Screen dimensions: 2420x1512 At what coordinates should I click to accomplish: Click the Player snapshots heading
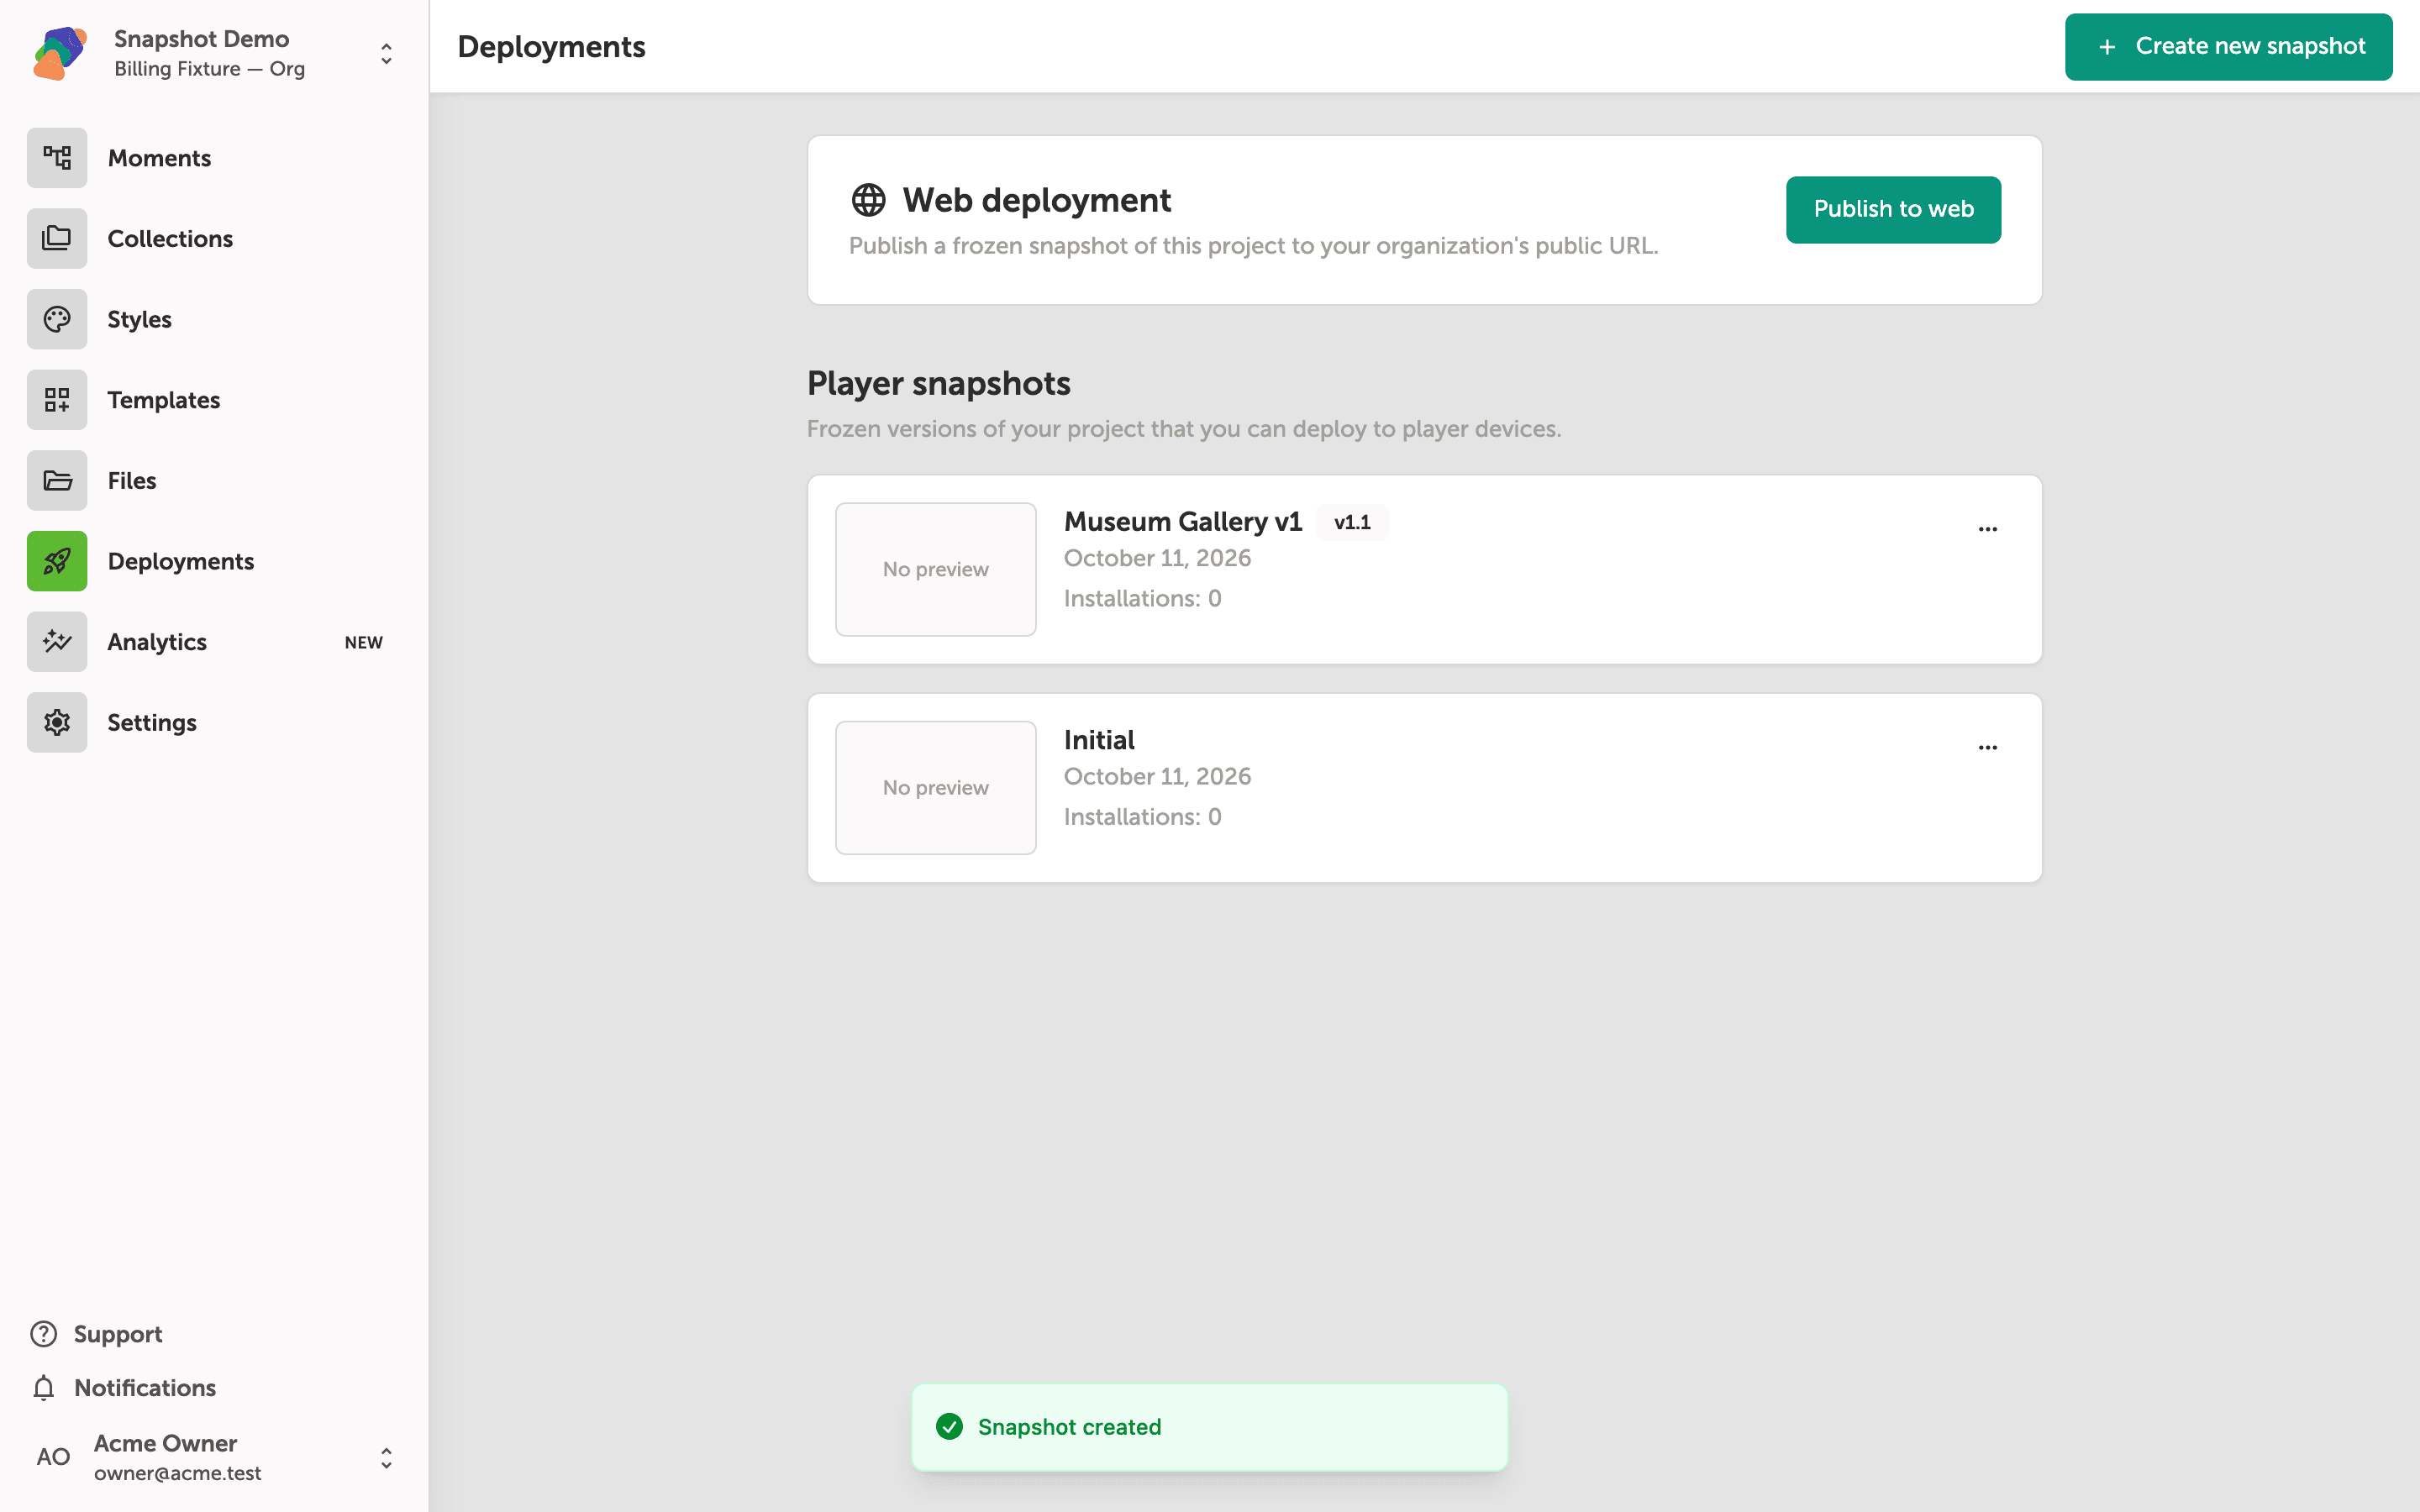938,384
